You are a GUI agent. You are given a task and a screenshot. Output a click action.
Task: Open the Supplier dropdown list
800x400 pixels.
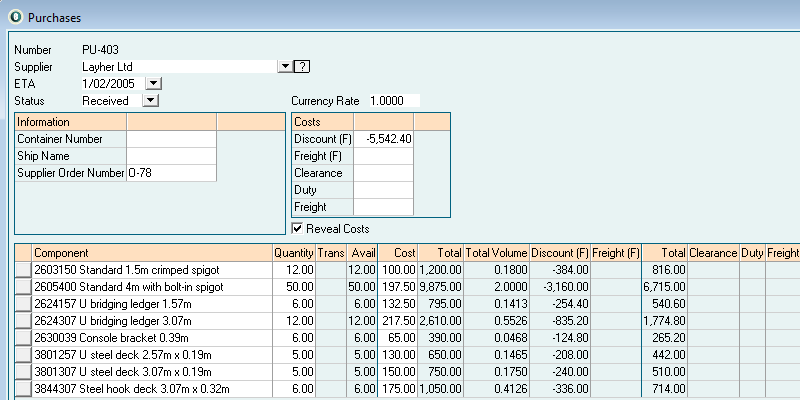tap(285, 66)
